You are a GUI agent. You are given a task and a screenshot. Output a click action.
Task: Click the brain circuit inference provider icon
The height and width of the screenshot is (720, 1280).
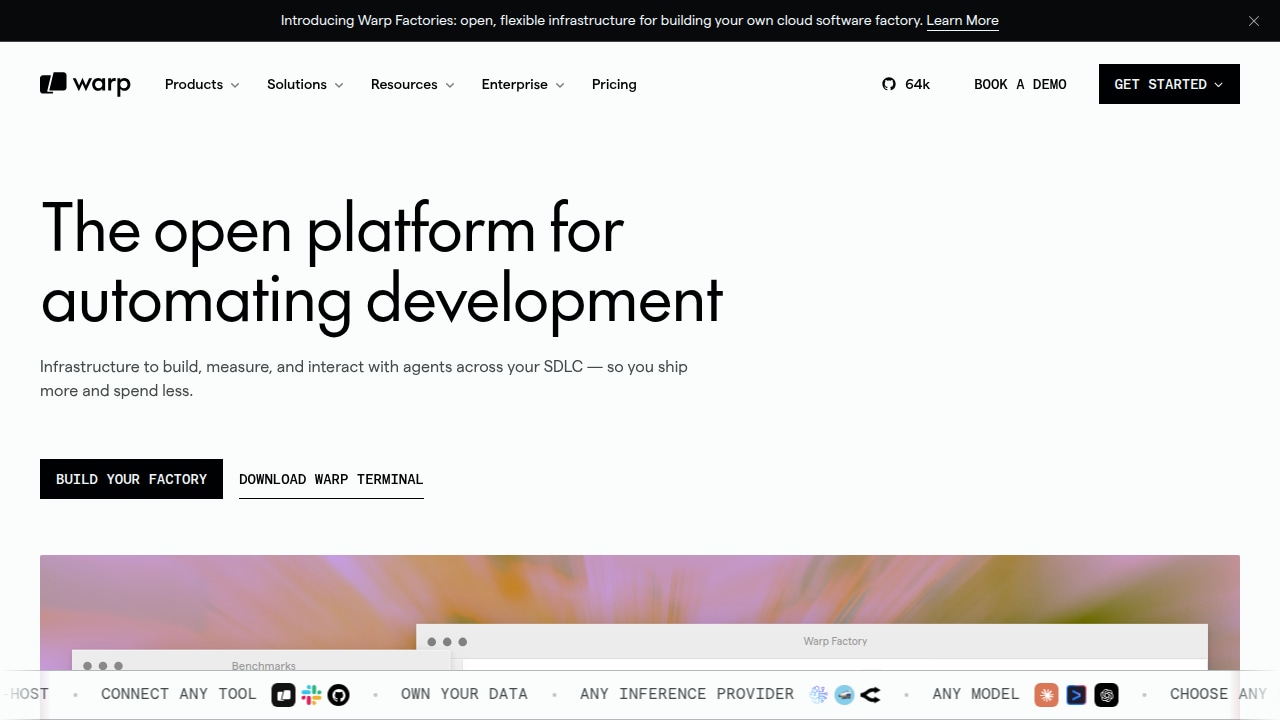[x=819, y=695]
